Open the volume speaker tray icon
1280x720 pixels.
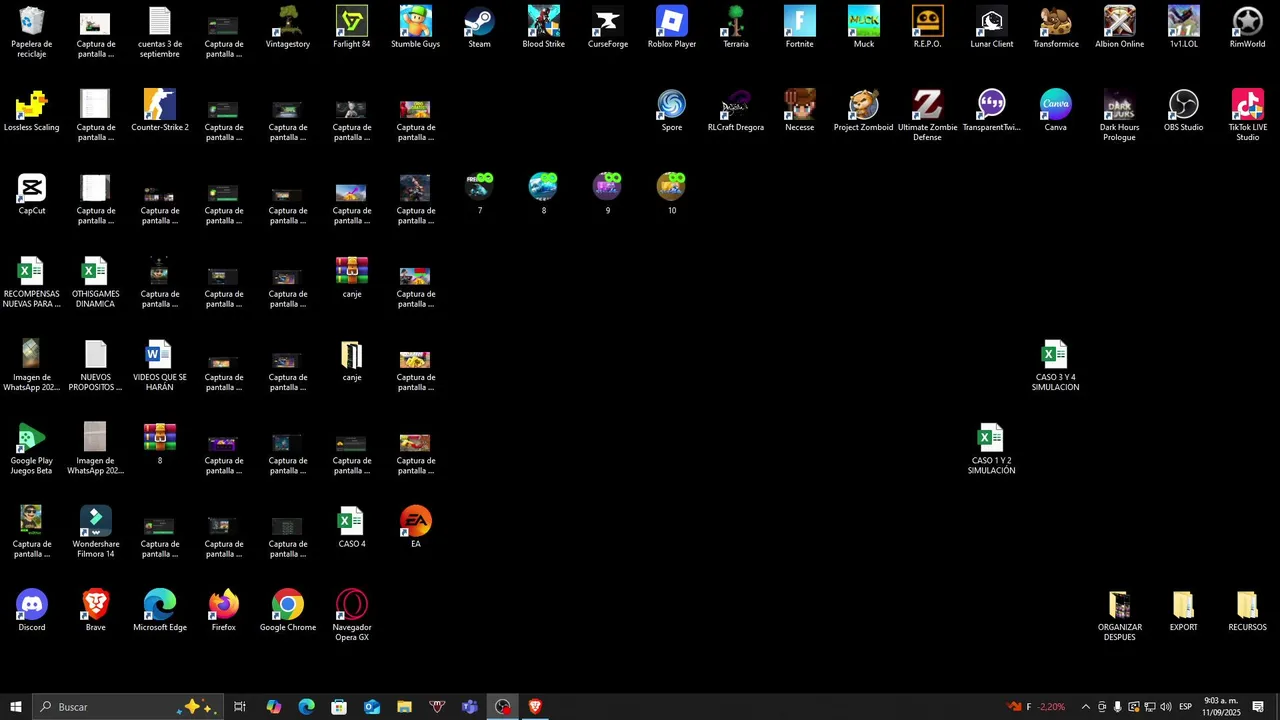tap(1166, 707)
